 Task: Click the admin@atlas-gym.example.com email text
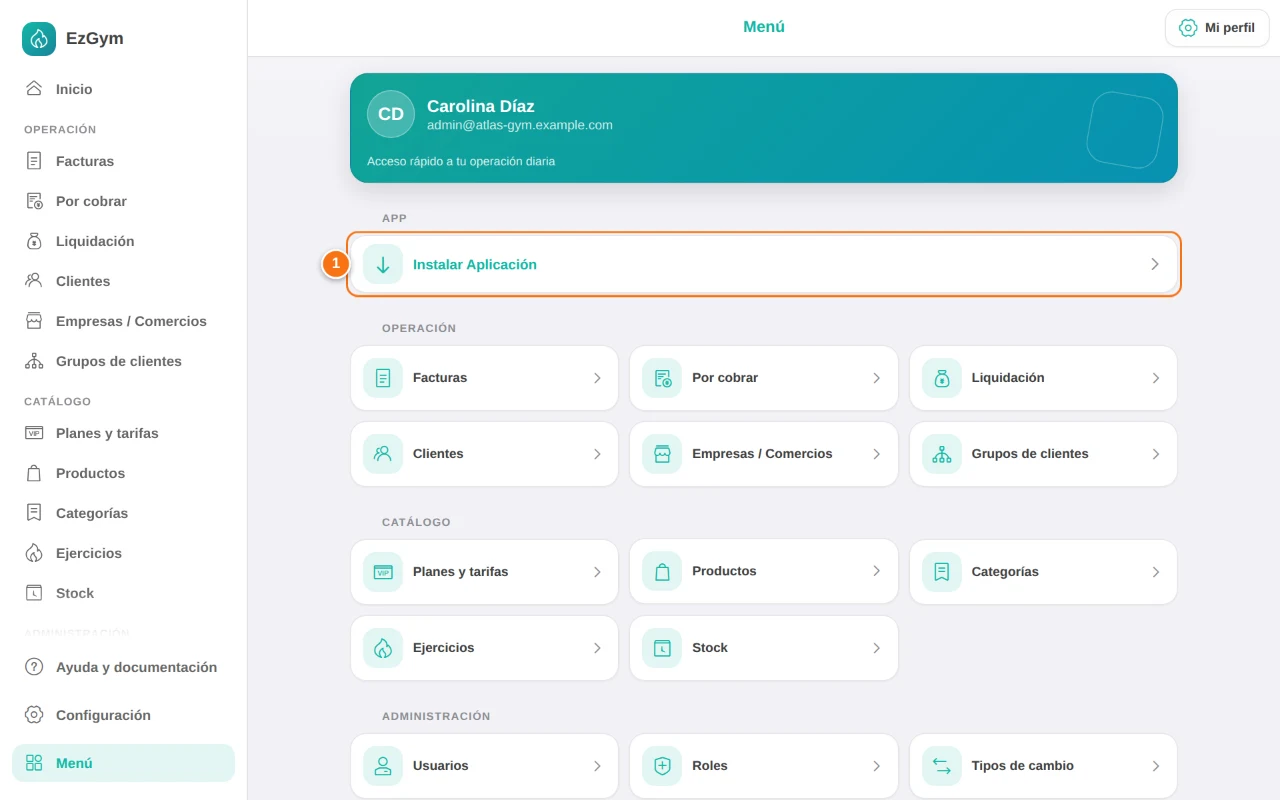point(520,125)
